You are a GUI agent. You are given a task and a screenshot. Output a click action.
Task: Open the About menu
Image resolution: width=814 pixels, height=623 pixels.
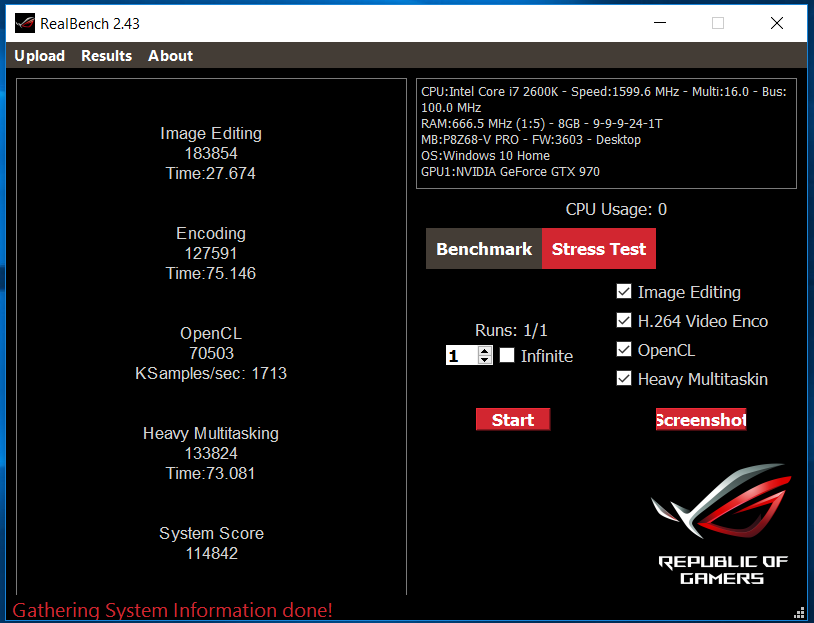170,56
